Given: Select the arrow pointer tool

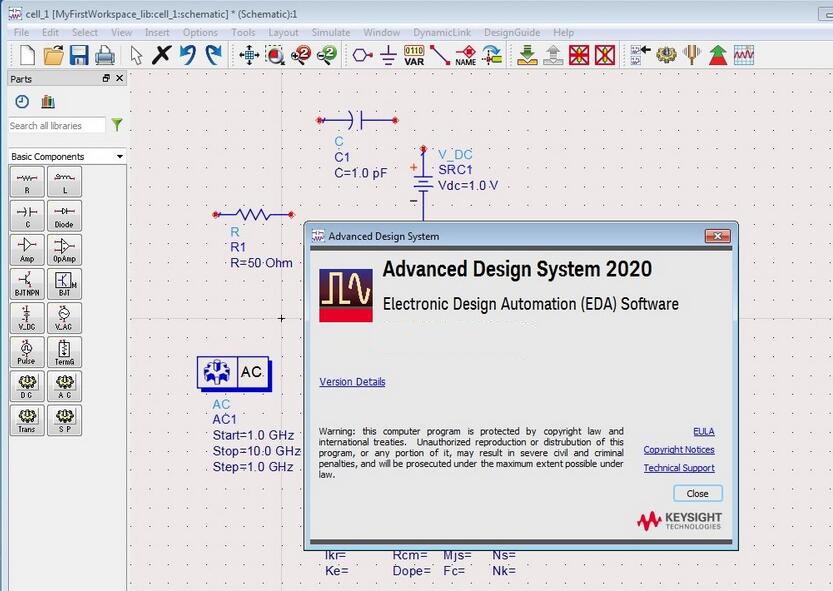Looking at the screenshot, I should tap(137, 55).
